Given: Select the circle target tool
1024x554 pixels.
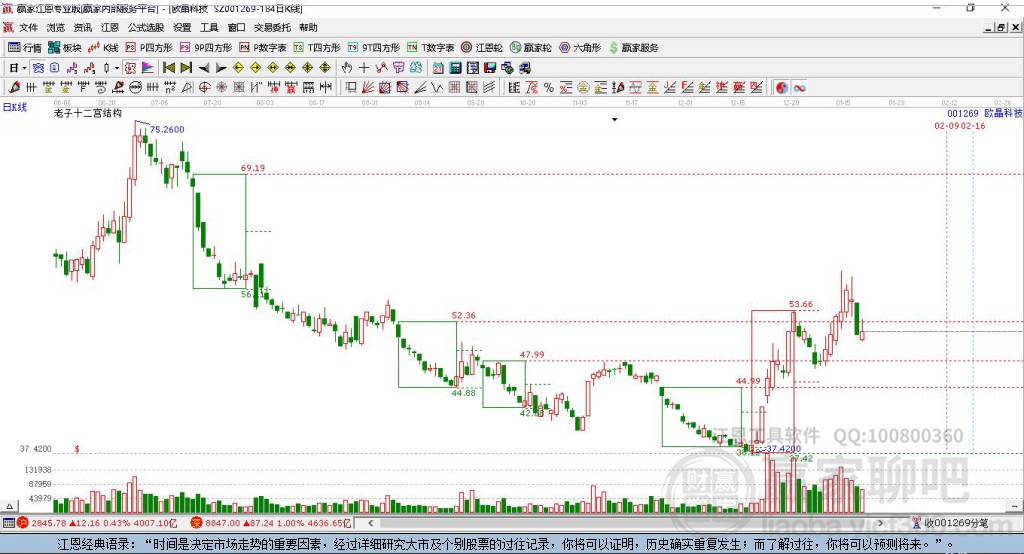Looking at the screenshot, I should point(204,88).
